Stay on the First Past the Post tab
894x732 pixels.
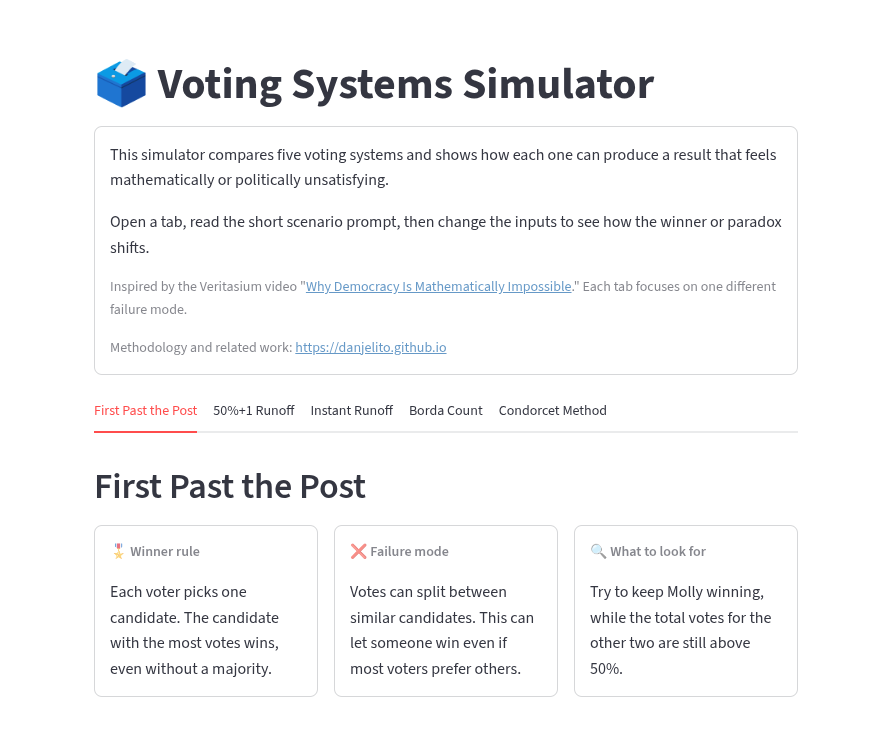click(145, 410)
